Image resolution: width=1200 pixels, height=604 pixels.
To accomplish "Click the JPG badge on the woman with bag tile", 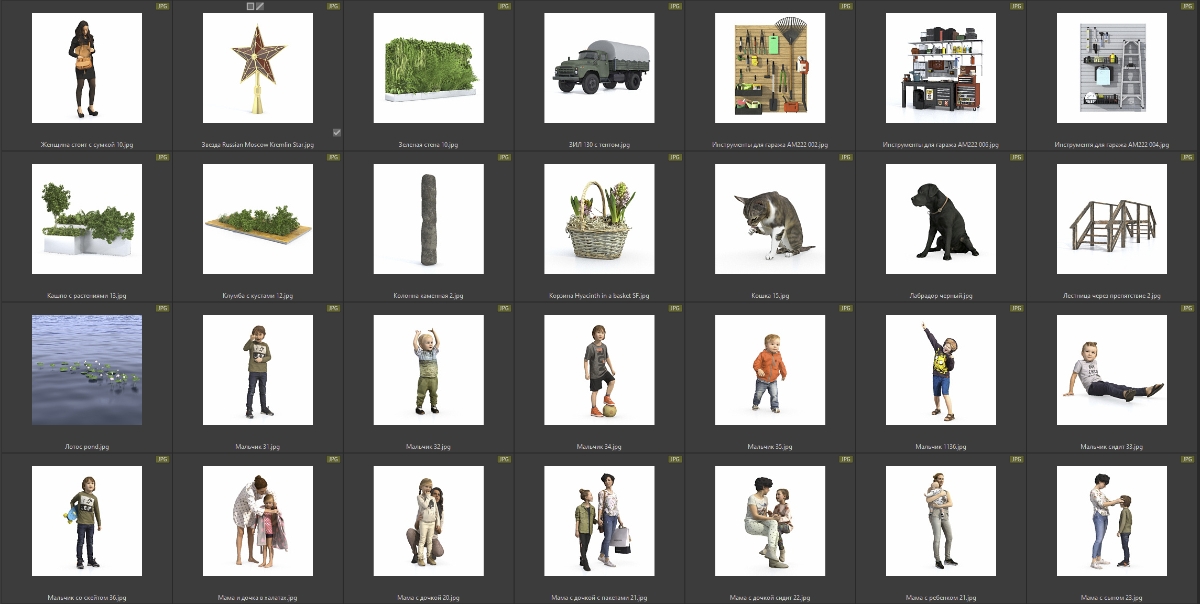I will (162, 6).
